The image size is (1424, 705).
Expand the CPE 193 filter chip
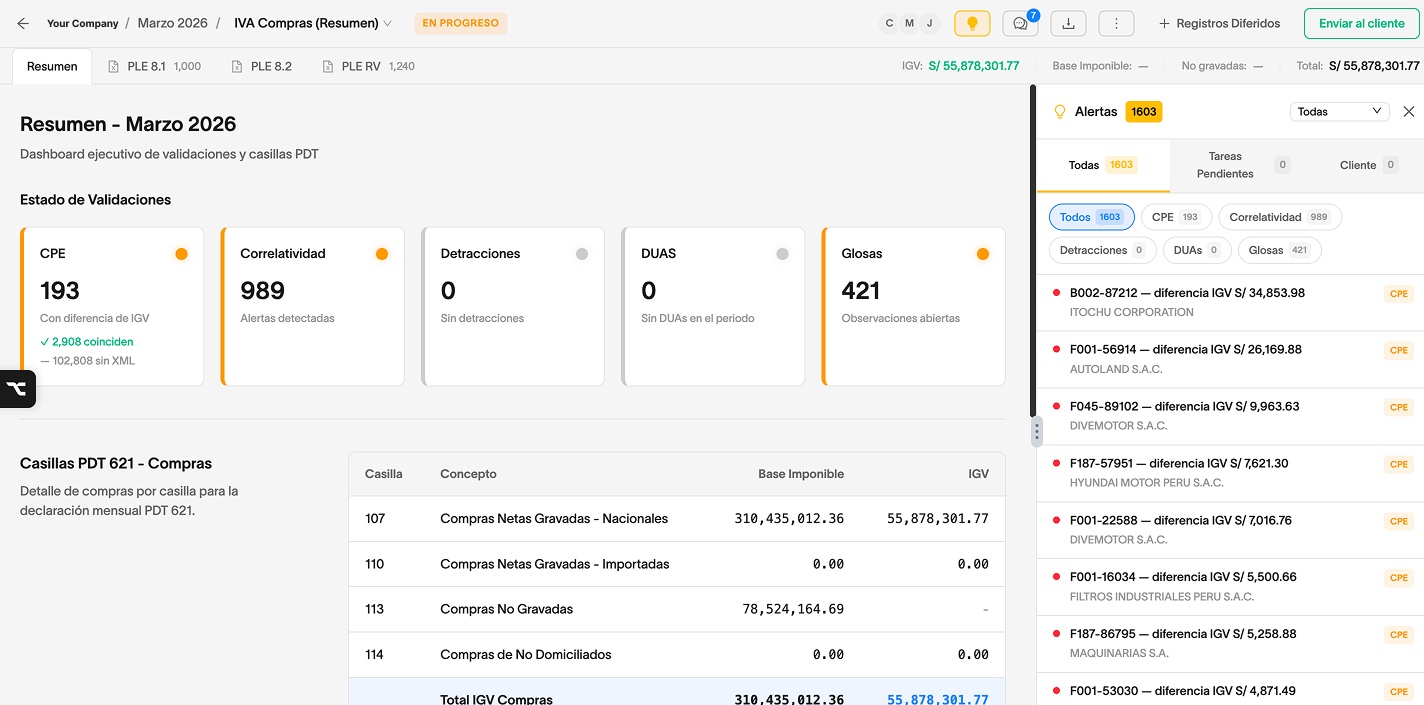tap(1176, 216)
